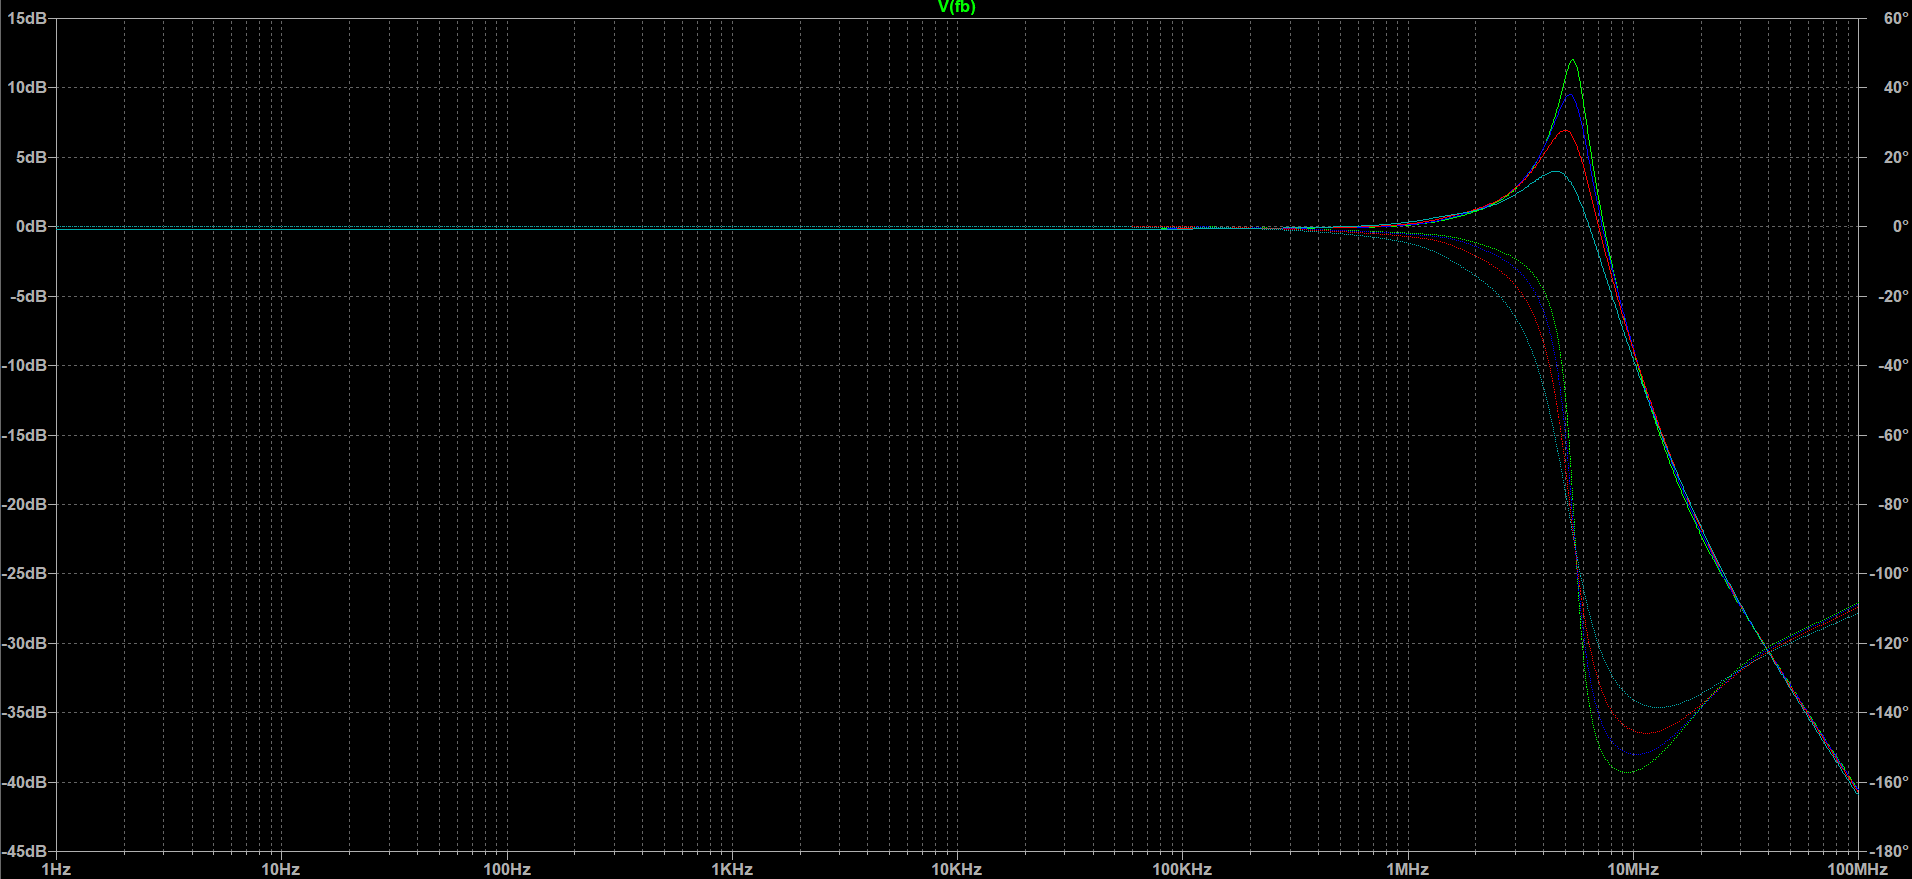Click the 60° phase axis label
The height and width of the screenshot is (879, 1912).
click(1896, 19)
